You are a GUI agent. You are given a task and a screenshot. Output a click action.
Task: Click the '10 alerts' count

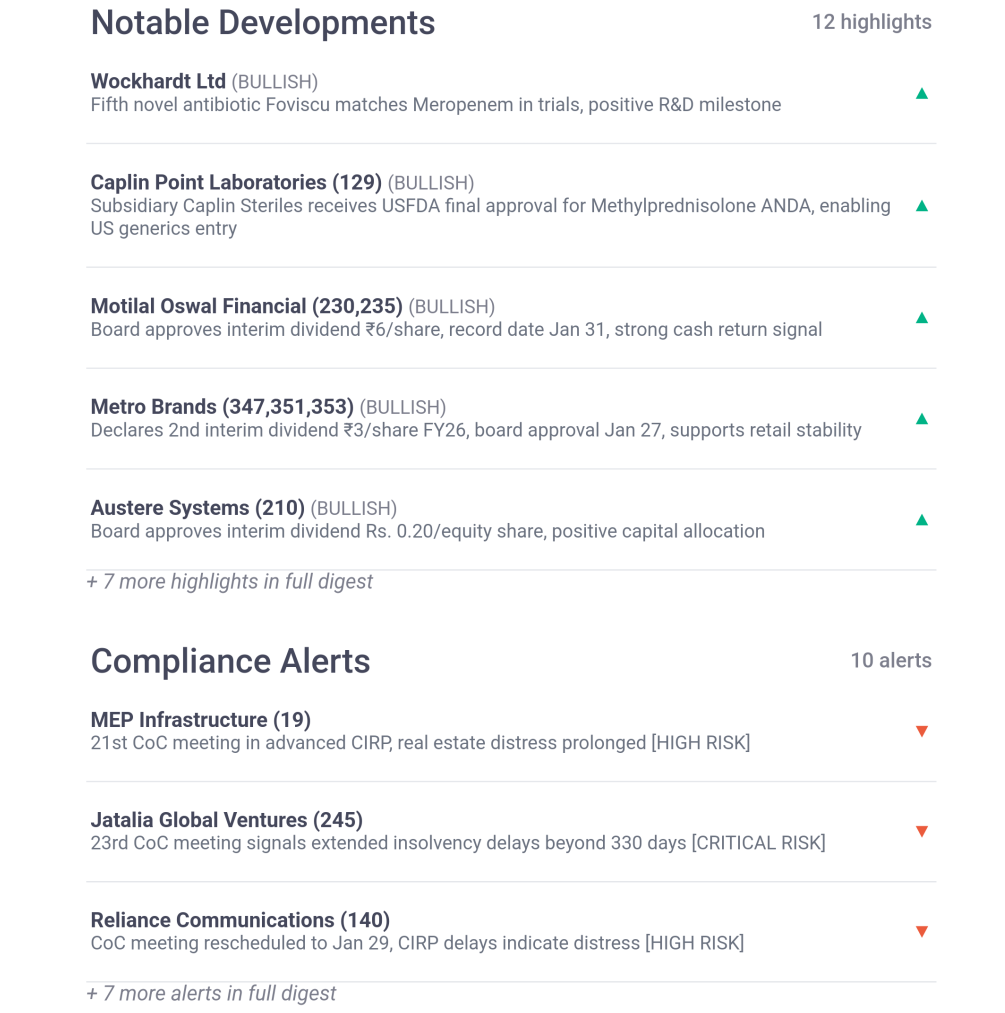(891, 660)
